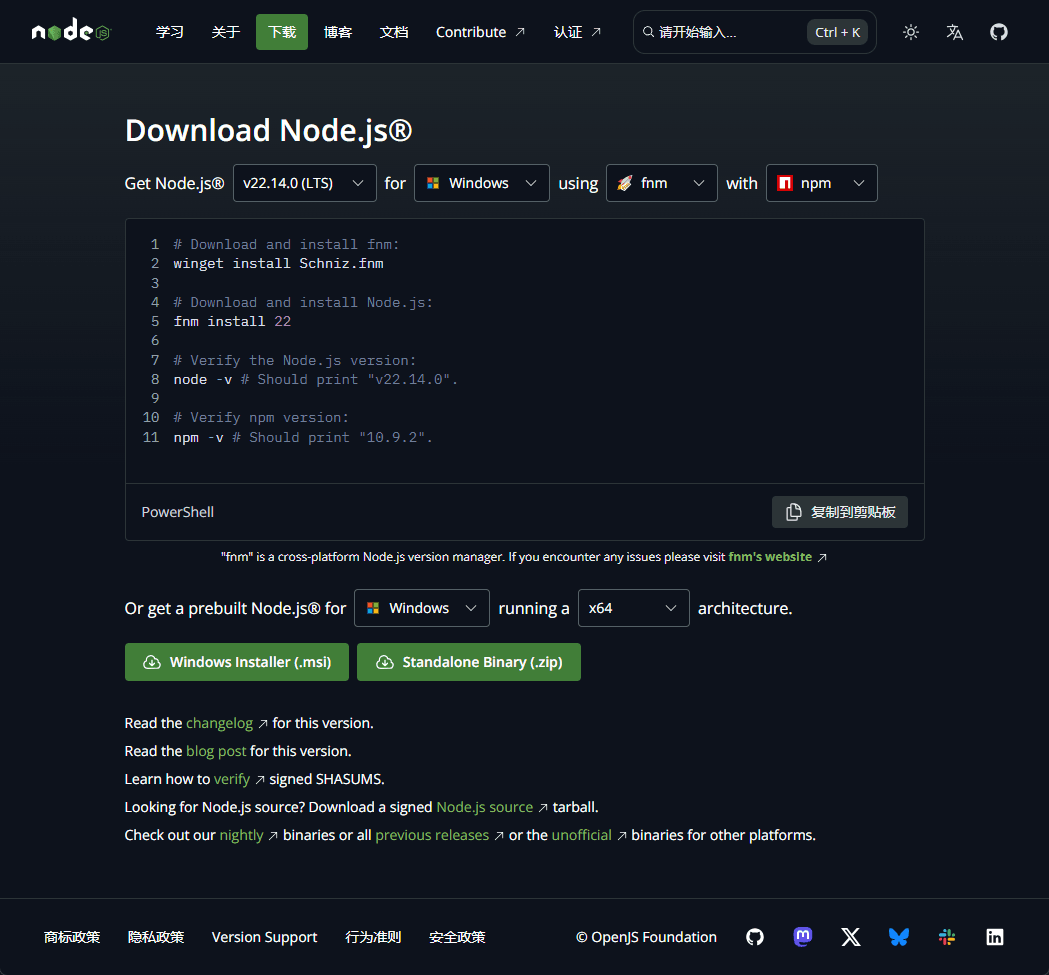The height and width of the screenshot is (975, 1049).
Task: Open the GitHub icon in the header
Action: (999, 32)
